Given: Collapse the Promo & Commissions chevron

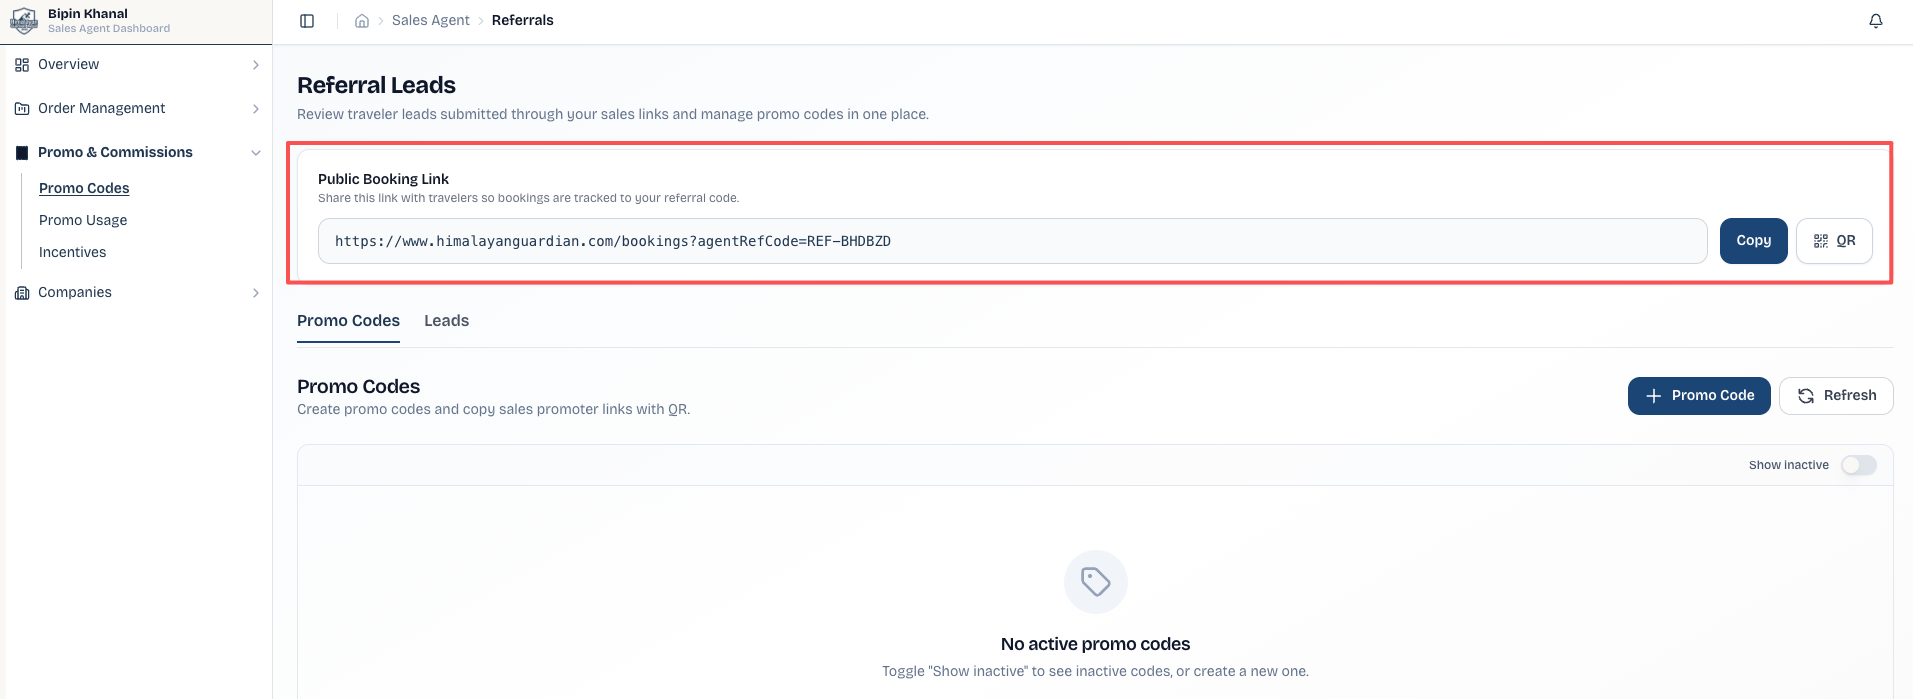Looking at the screenshot, I should point(256,153).
